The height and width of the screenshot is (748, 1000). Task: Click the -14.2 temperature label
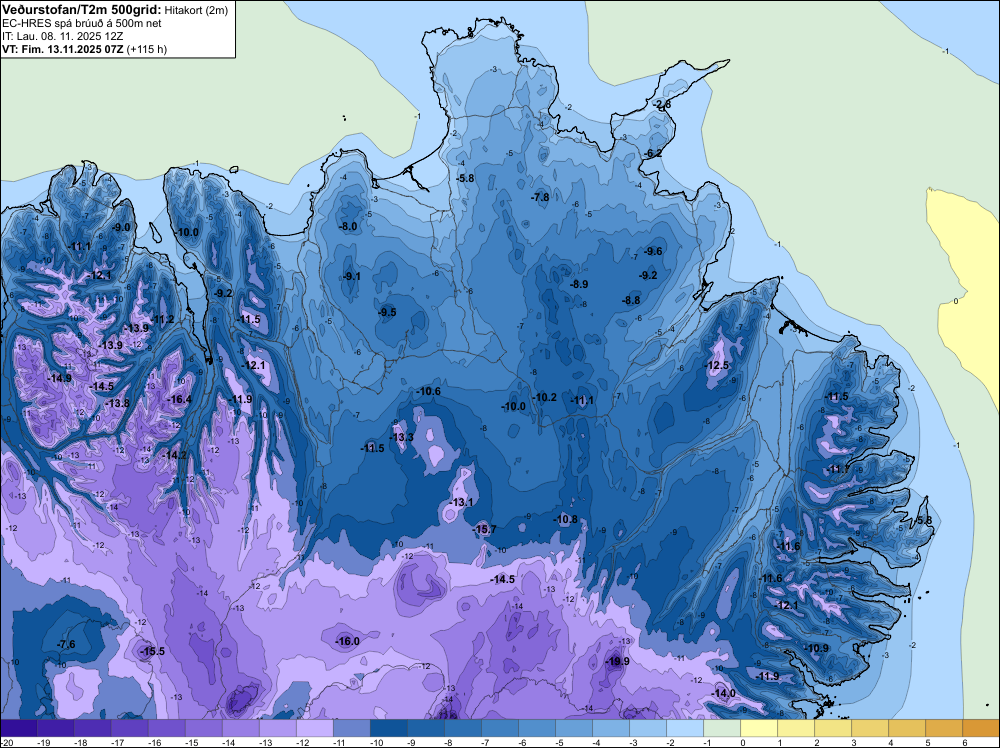coord(173,455)
